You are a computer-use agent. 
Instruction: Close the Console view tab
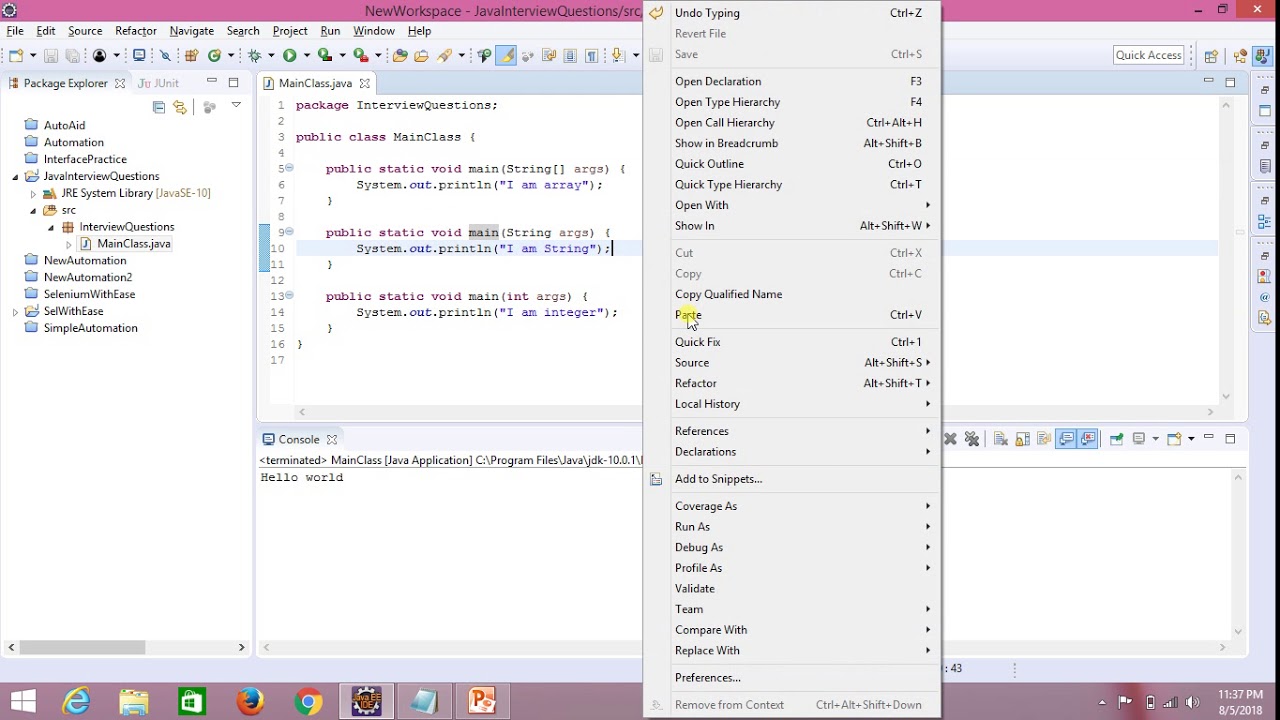coord(332,439)
